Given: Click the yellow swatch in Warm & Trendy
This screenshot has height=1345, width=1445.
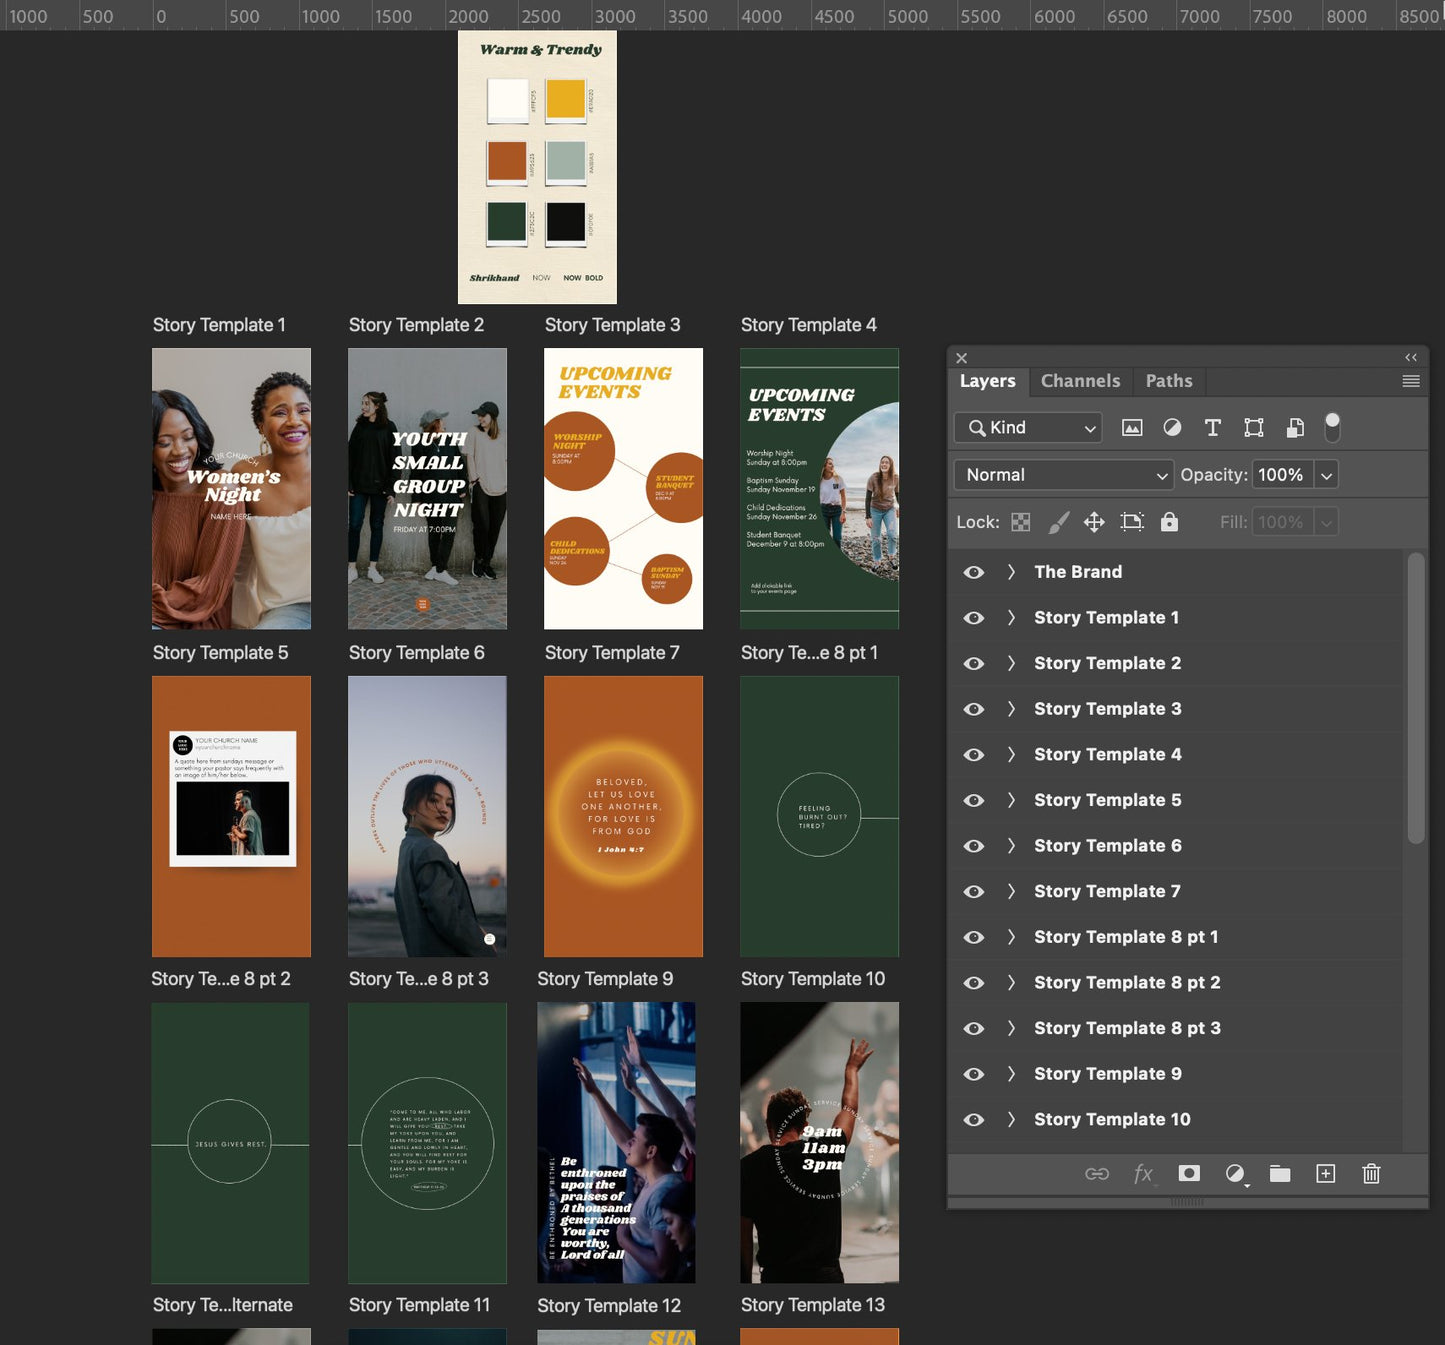Looking at the screenshot, I should (565, 100).
